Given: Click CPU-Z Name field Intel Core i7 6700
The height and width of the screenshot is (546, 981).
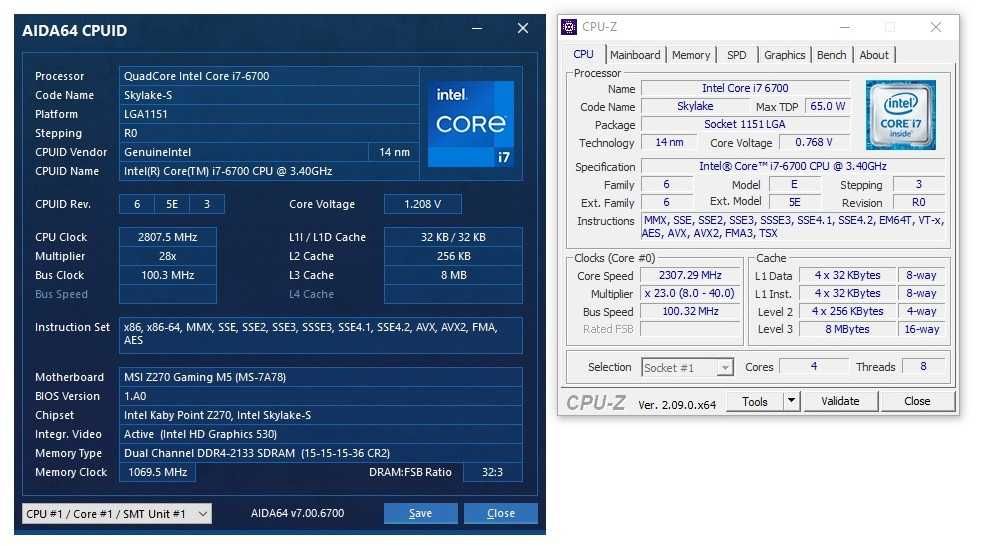Looking at the screenshot, I should [x=745, y=88].
